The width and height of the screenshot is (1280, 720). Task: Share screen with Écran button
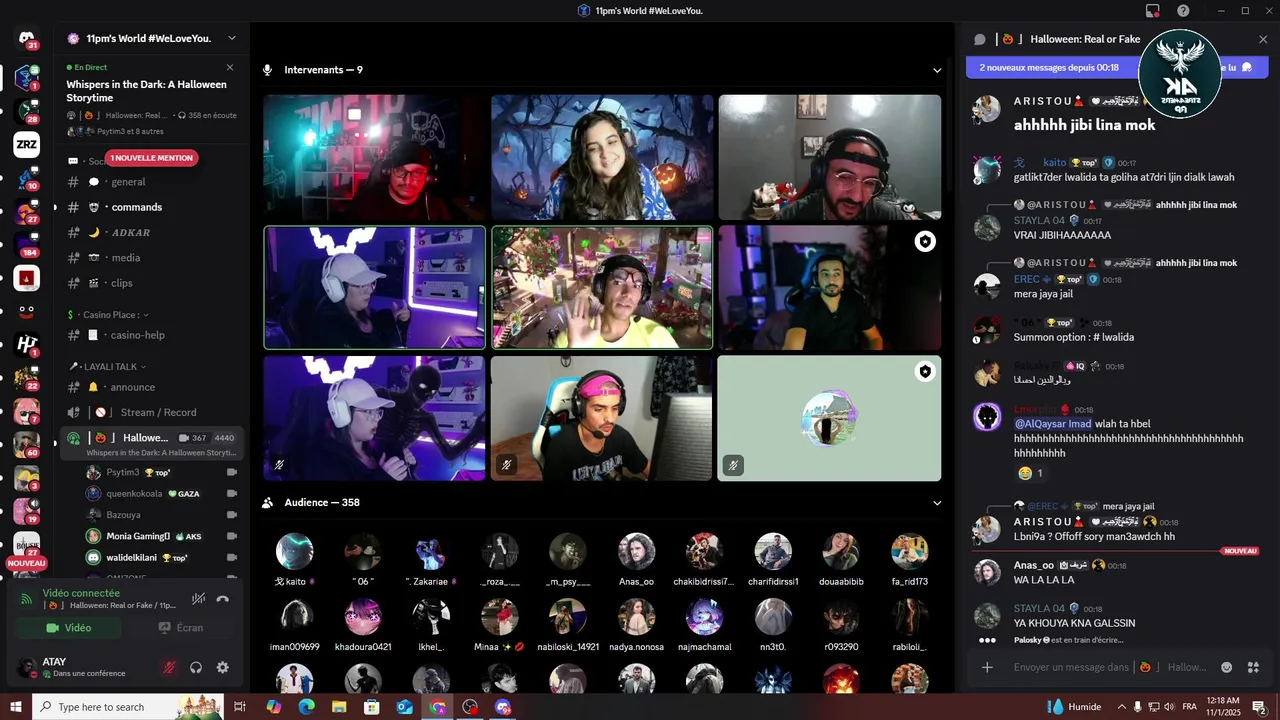coord(181,628)
